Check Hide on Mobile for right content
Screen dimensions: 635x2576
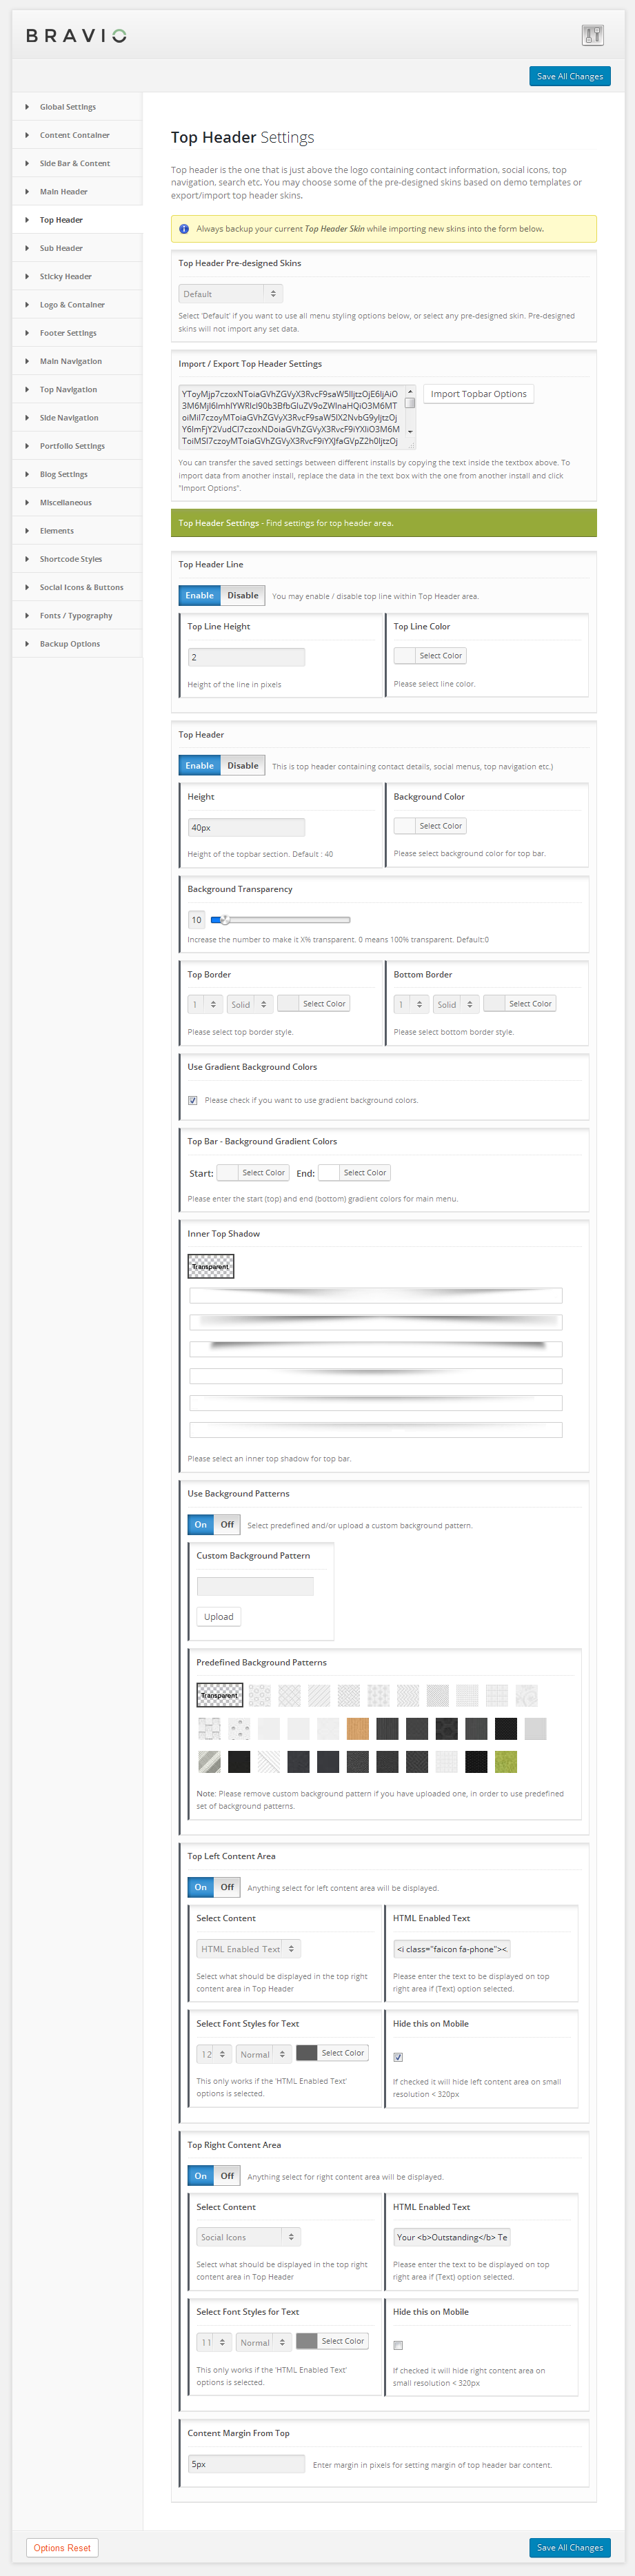(x=398, y=2345)
